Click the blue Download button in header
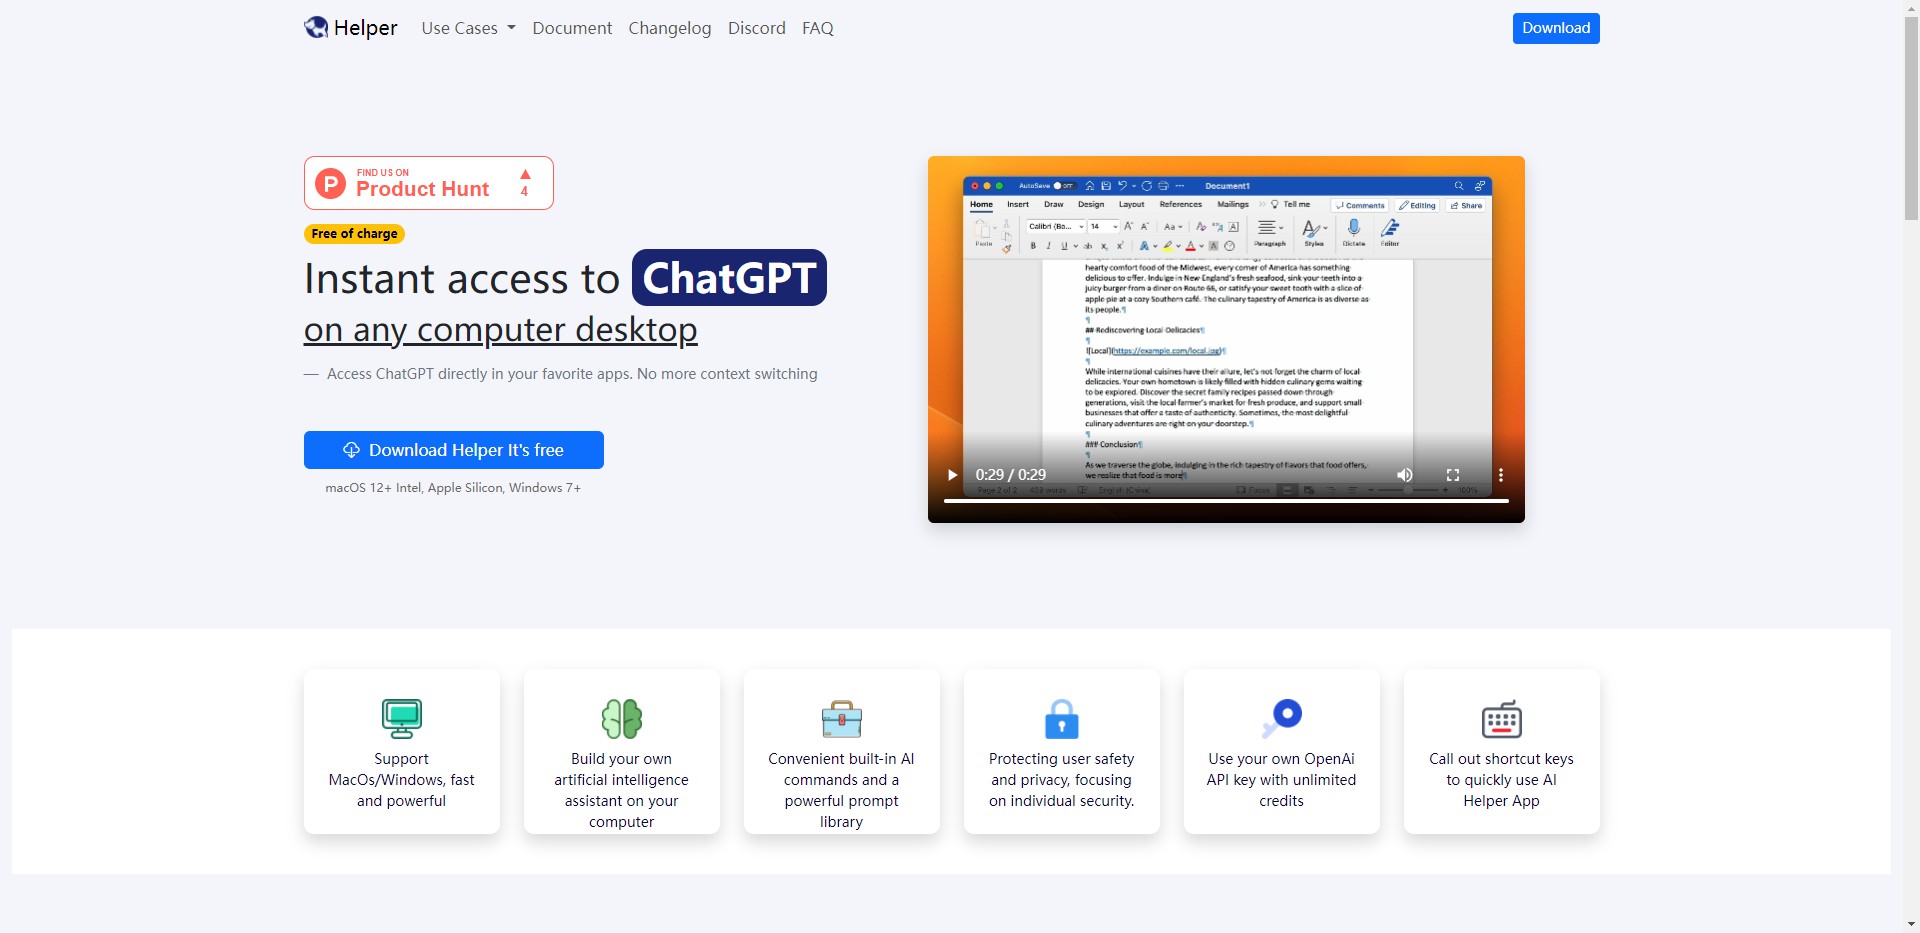This screenshot has height=933, width=1920. (1556, 28)
